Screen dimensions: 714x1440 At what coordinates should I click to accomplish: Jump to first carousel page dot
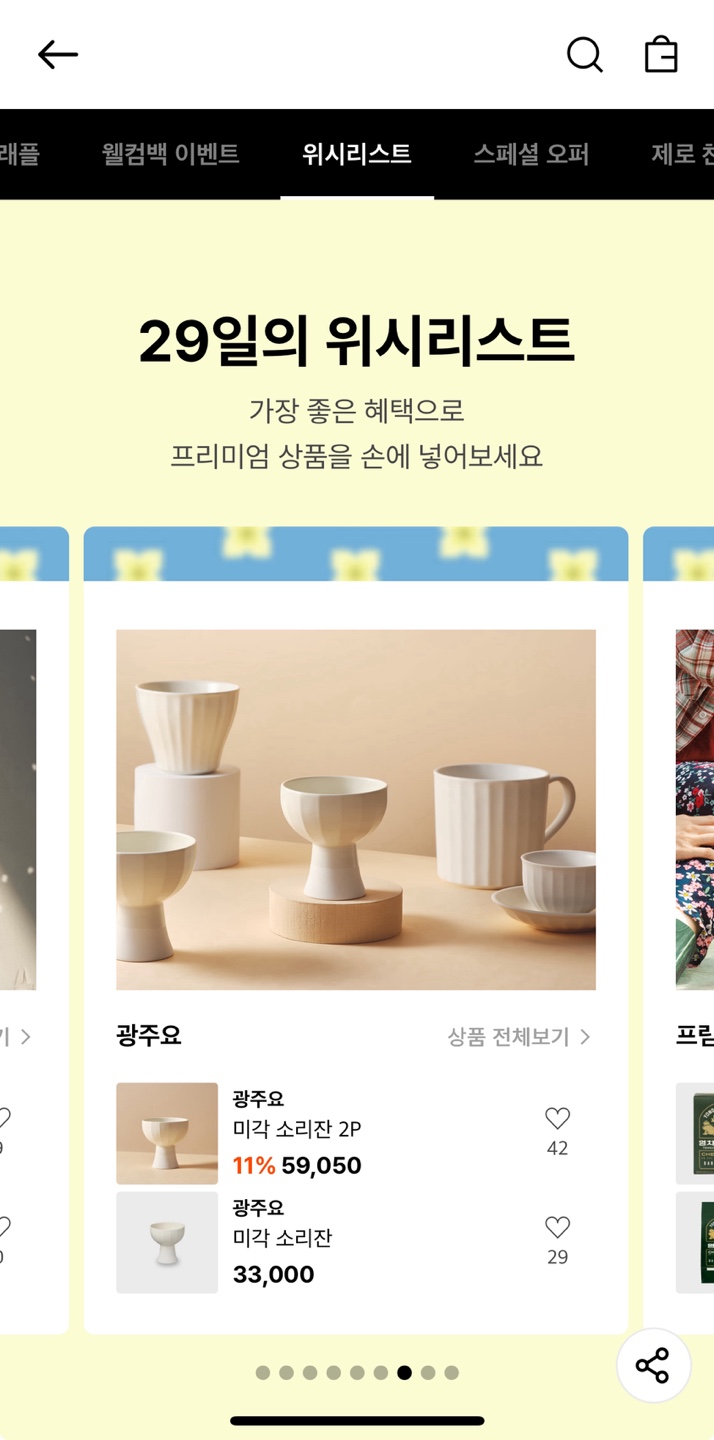click(x=263, y=1373)
